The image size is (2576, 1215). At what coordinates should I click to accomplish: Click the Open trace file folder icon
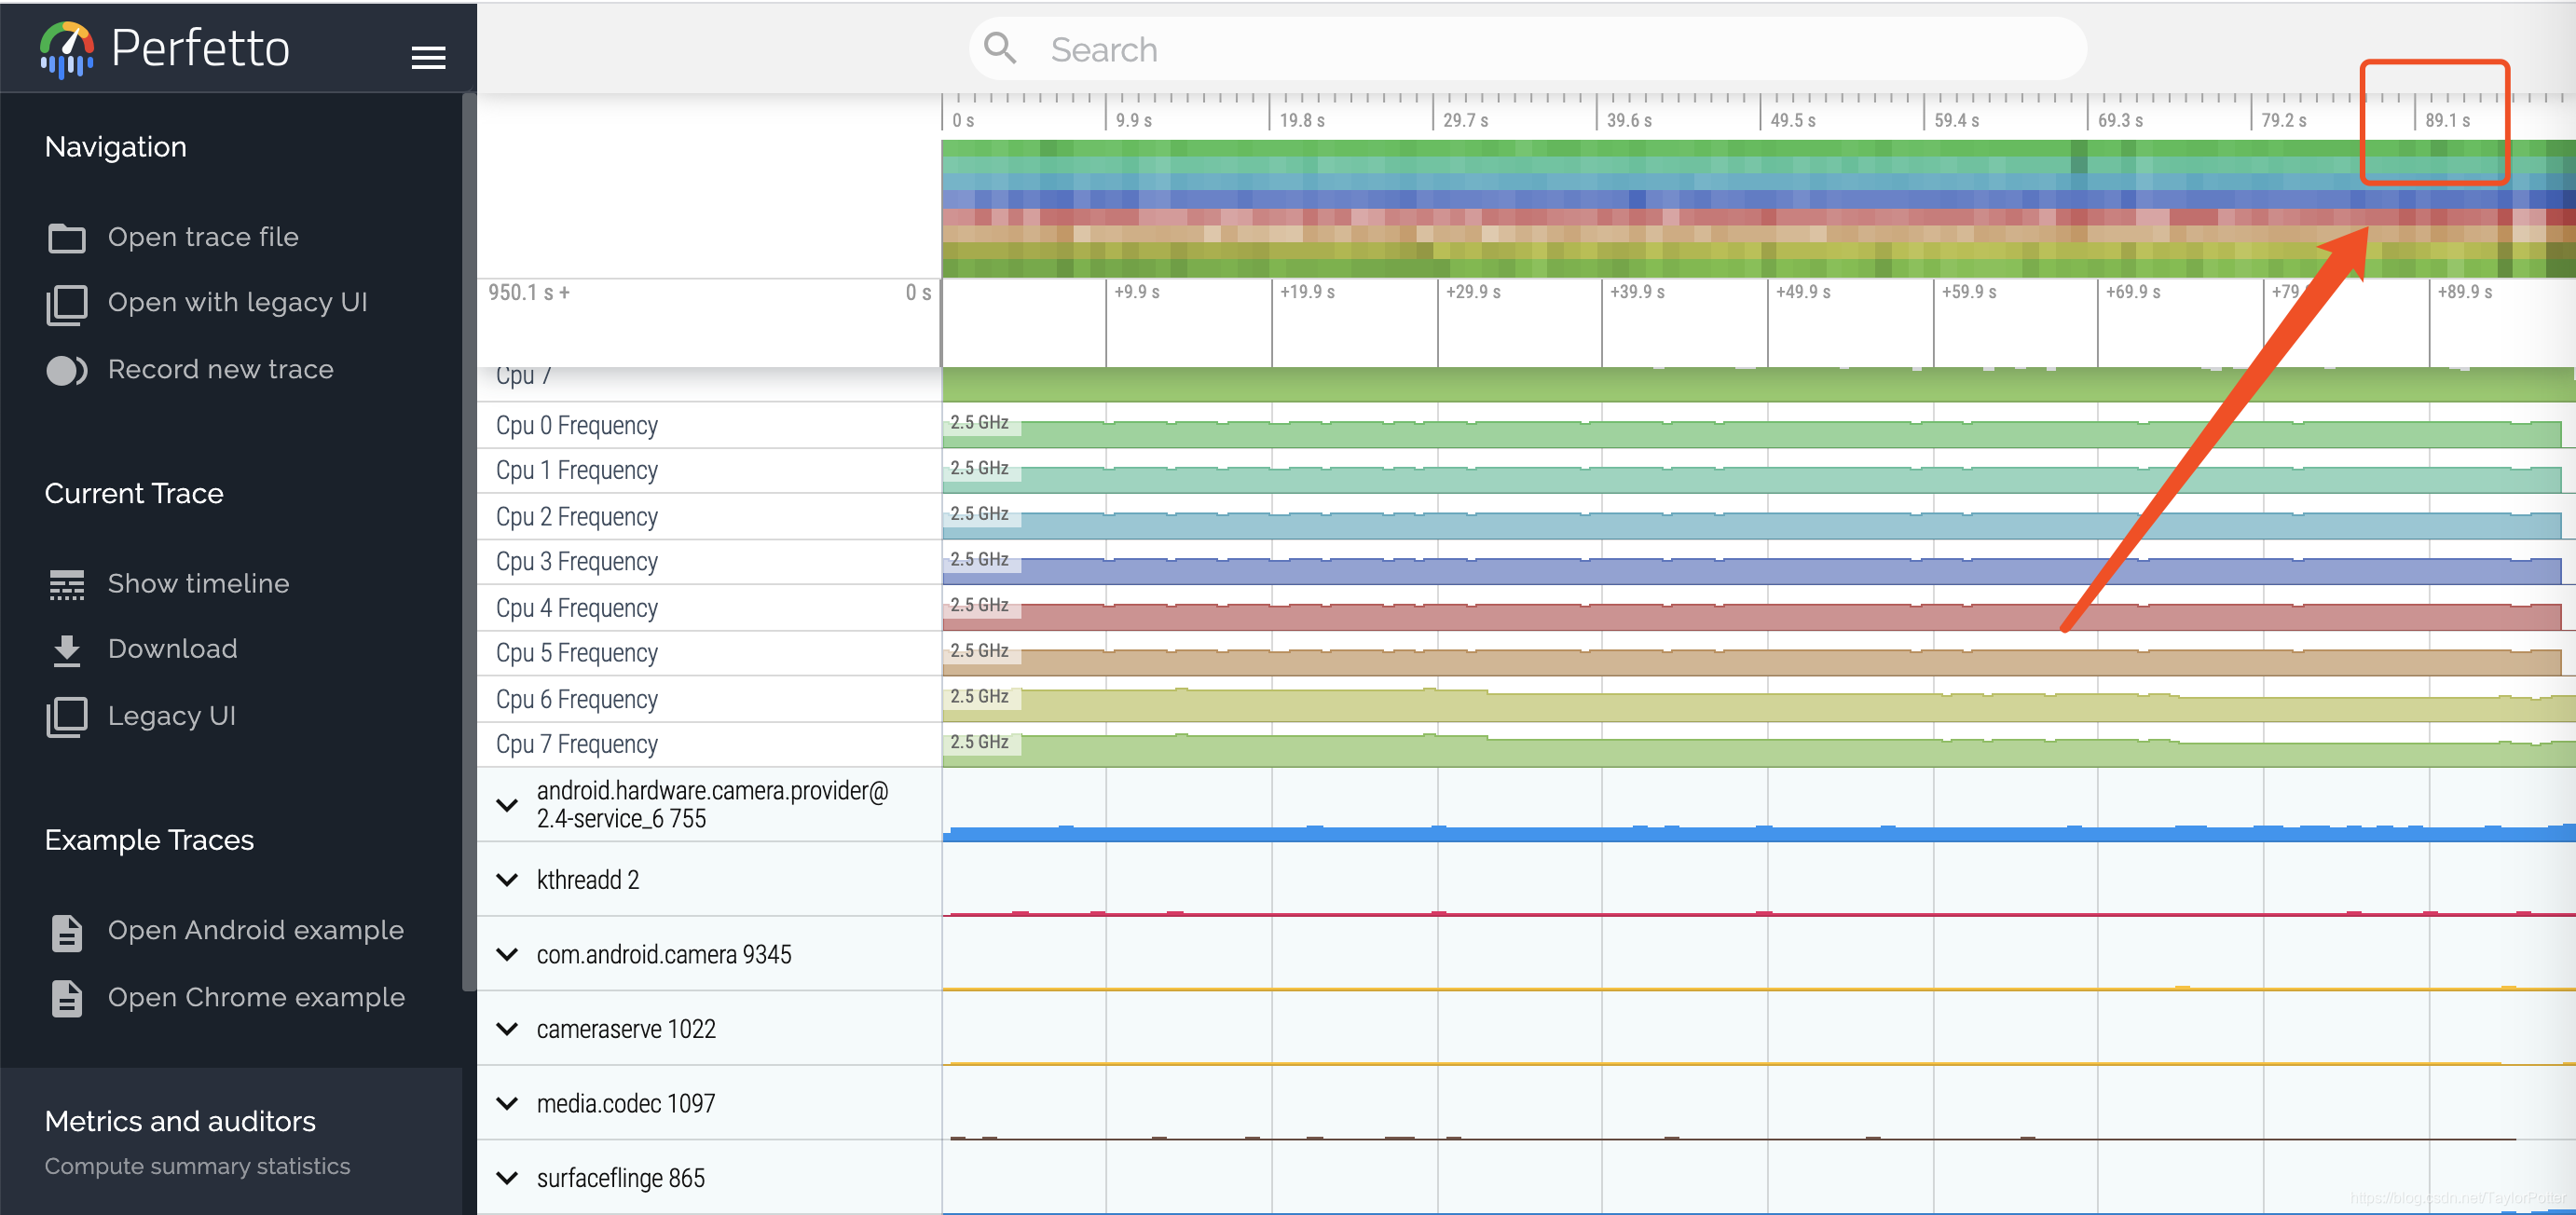pos(67,238)
